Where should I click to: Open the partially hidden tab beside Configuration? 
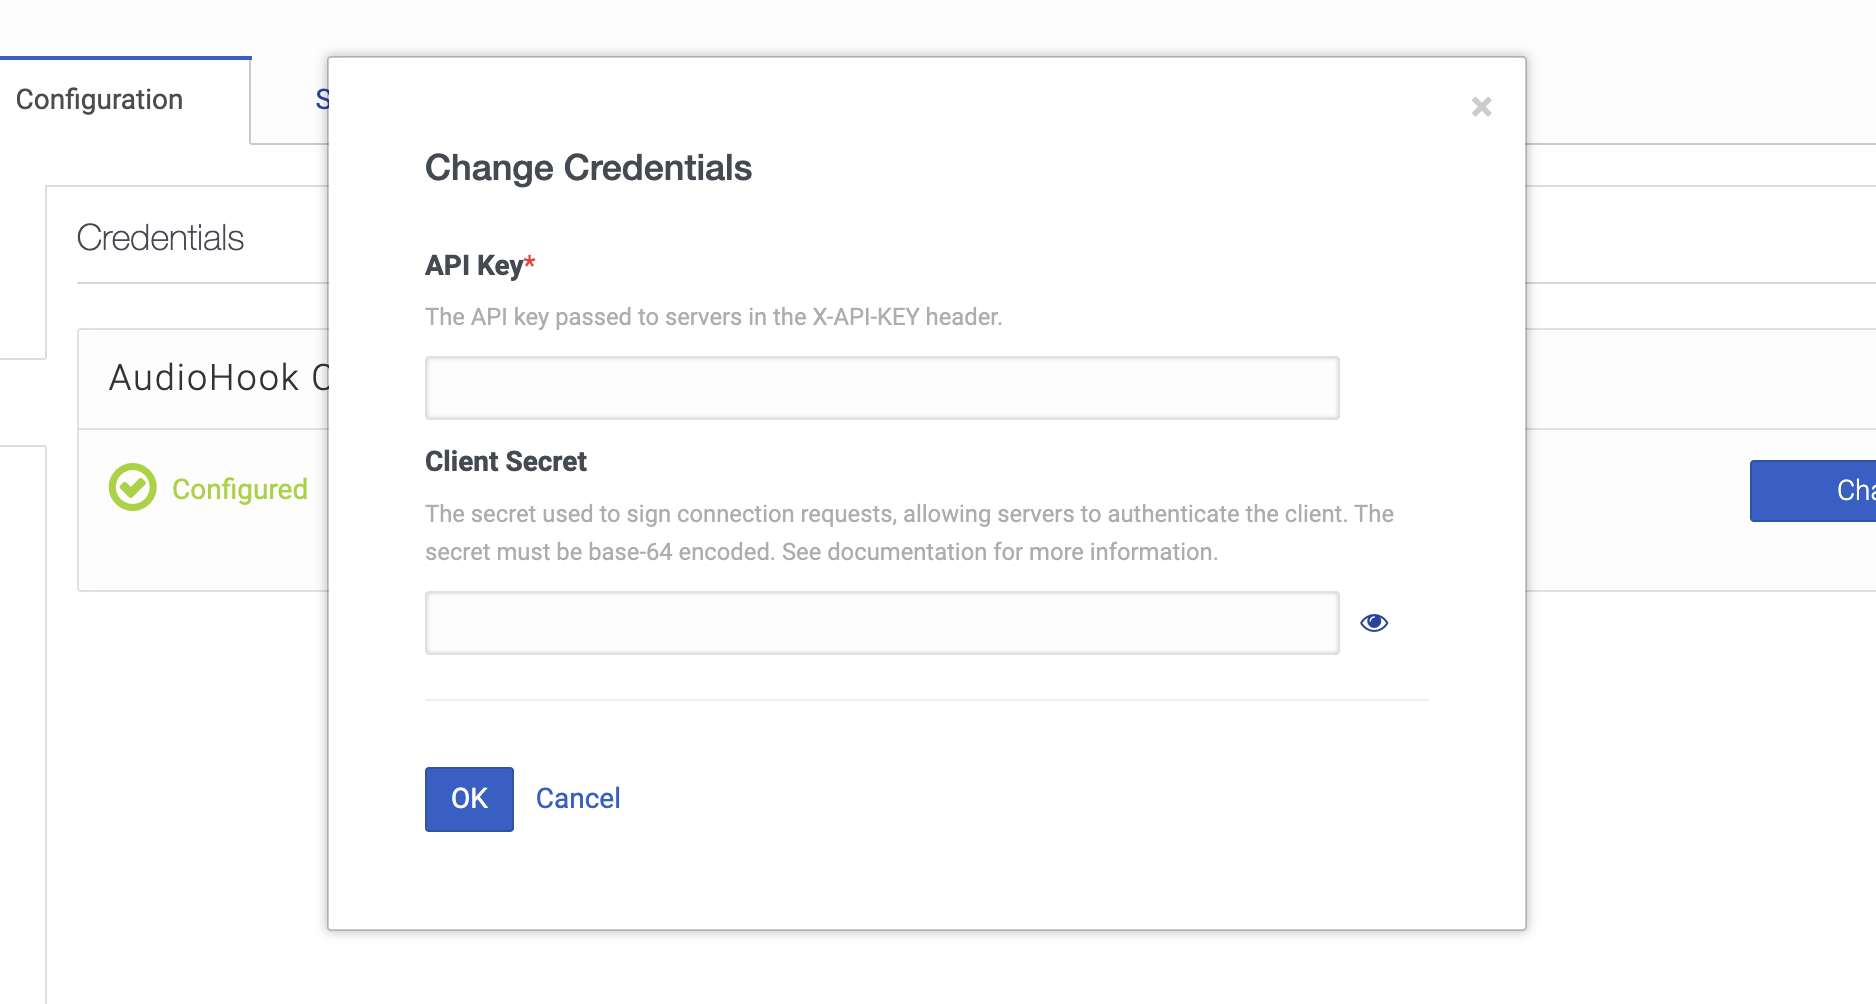pyautogui.click(x=321, y=100)
